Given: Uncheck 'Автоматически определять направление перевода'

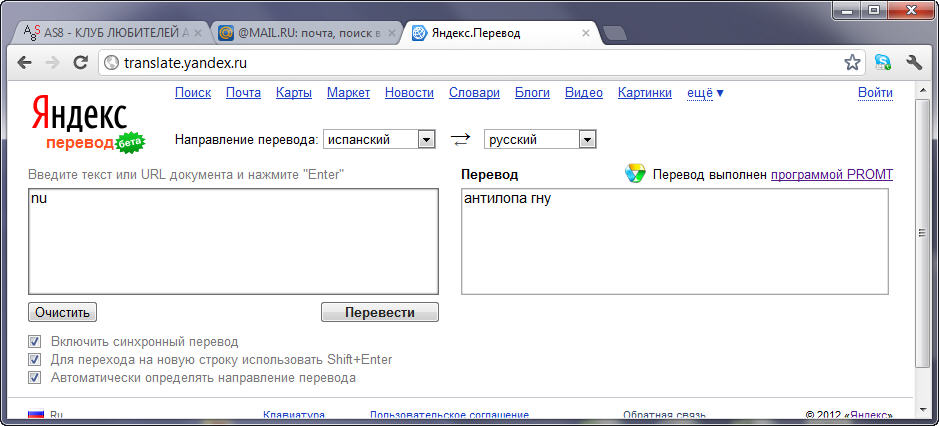Looking at the screenshot, I should pyautogui.click(x=35, y=377).
